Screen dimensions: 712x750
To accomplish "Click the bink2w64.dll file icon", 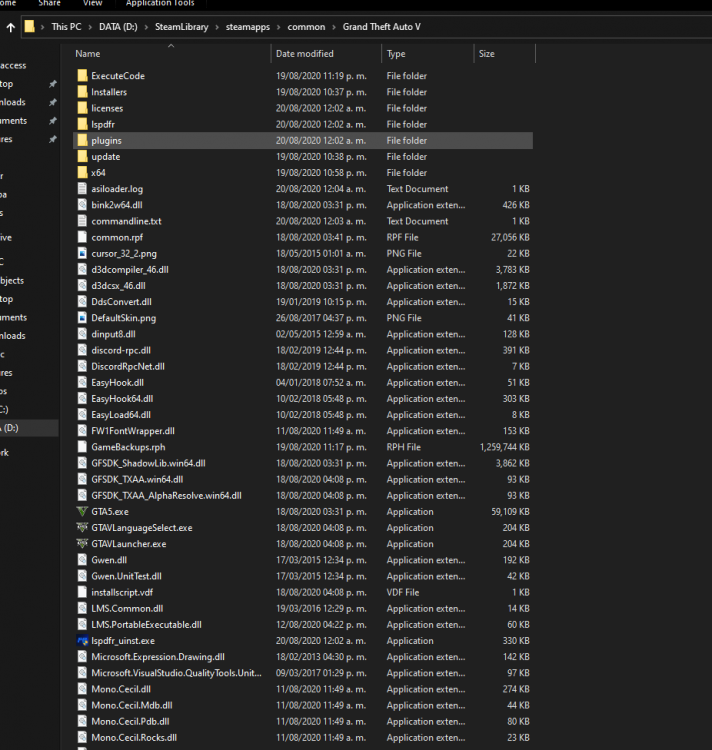I will 82,205.
